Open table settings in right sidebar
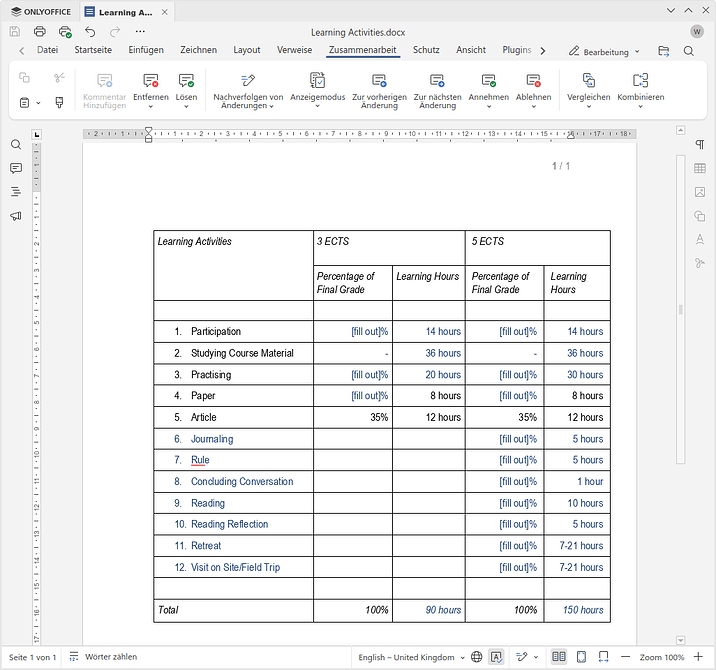The height and width of the screenshot is (670, 716). point(700,169)
